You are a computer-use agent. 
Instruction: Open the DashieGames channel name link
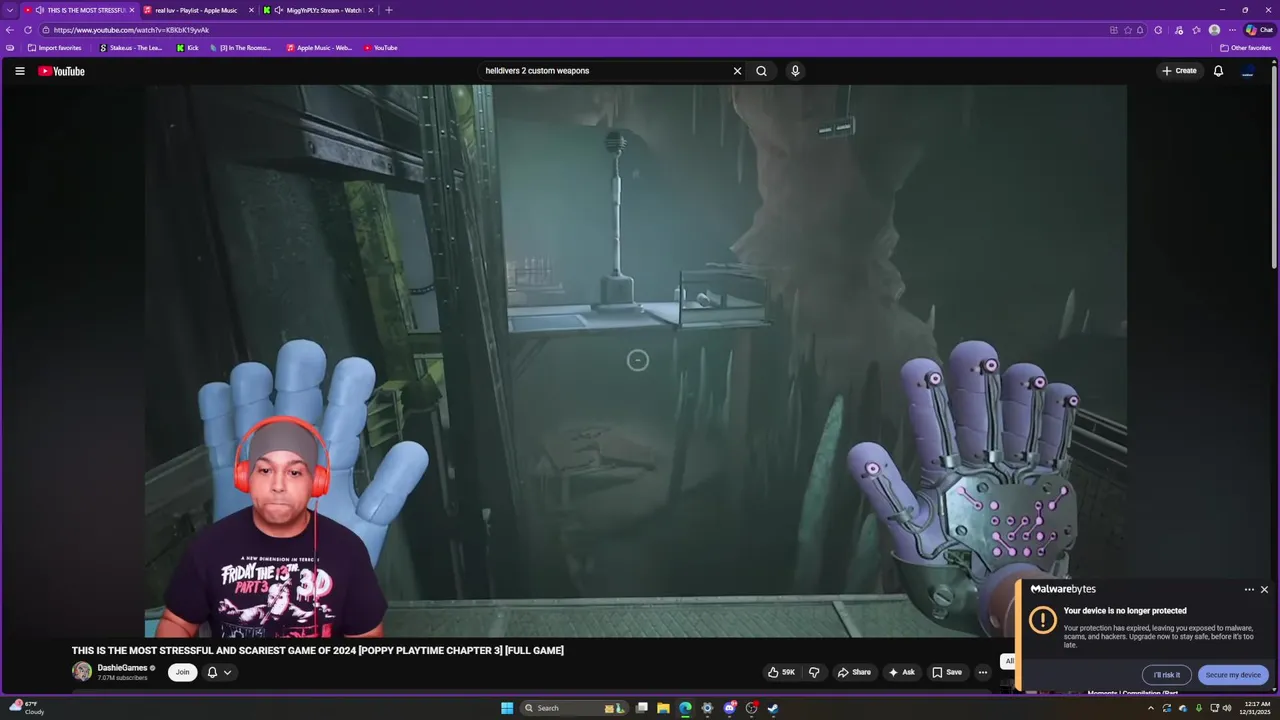(x=122, y=667)
